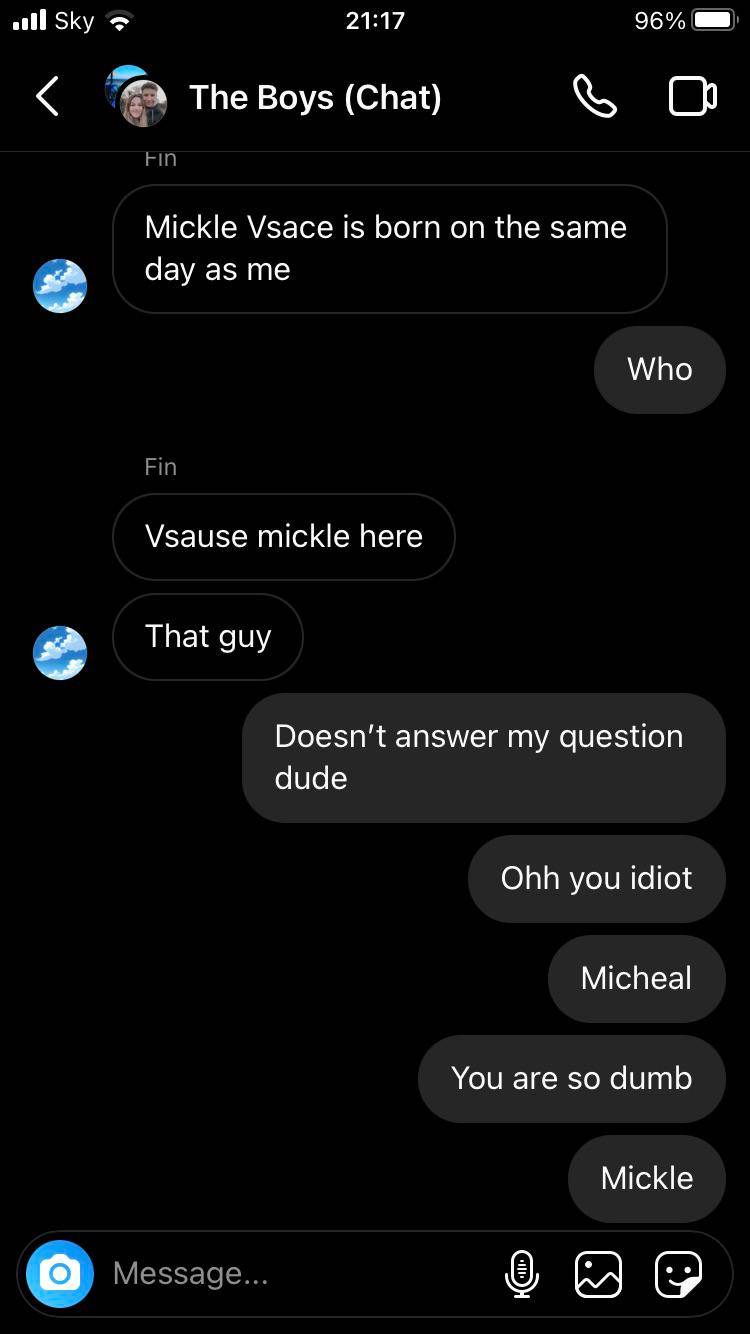
Task: Start an audio call
Action: point(594,97)
